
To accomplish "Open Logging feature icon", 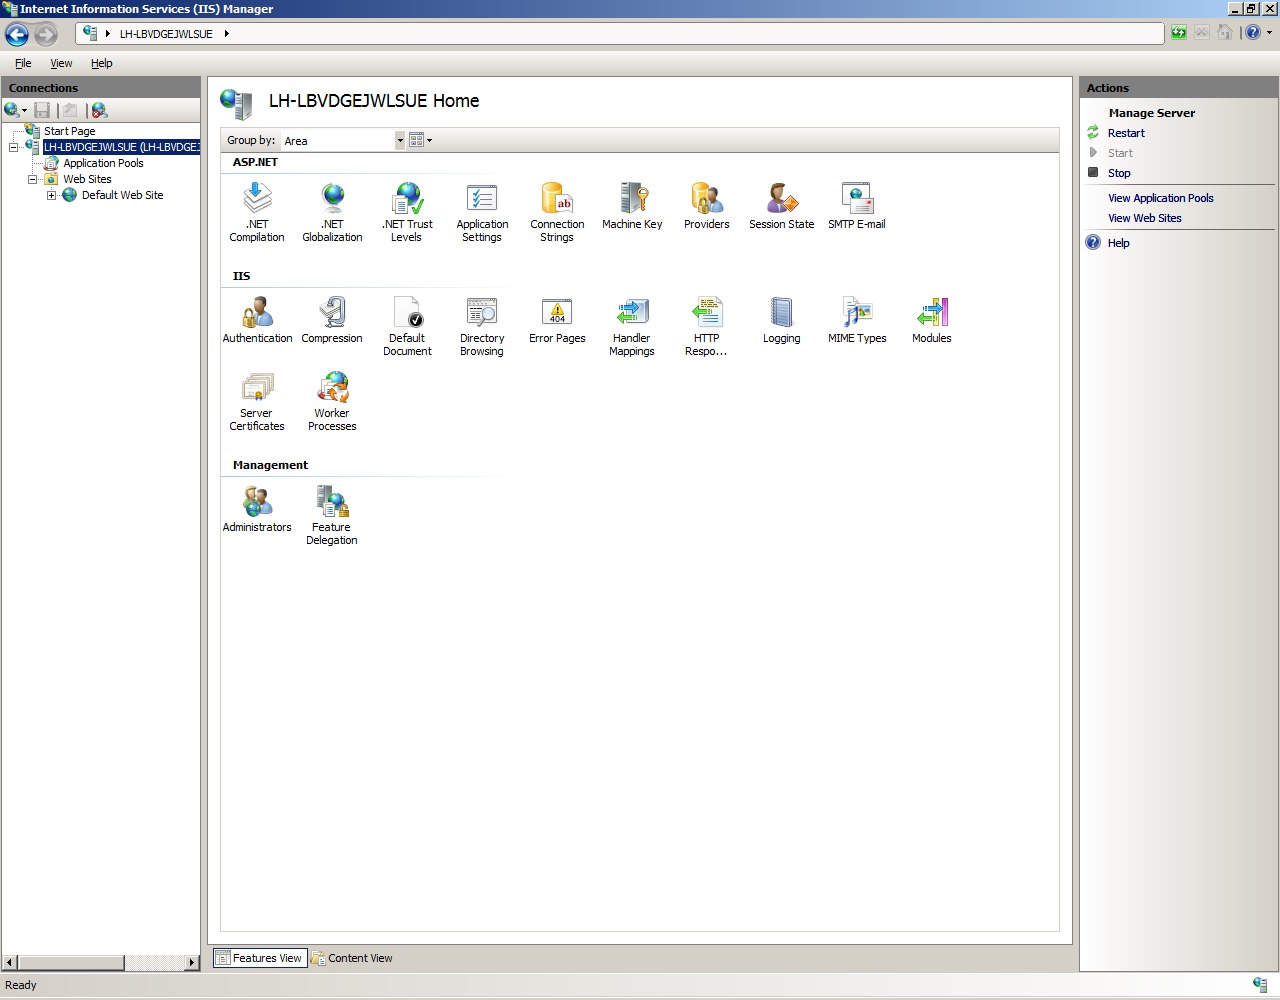I will [x=782, y=320].
